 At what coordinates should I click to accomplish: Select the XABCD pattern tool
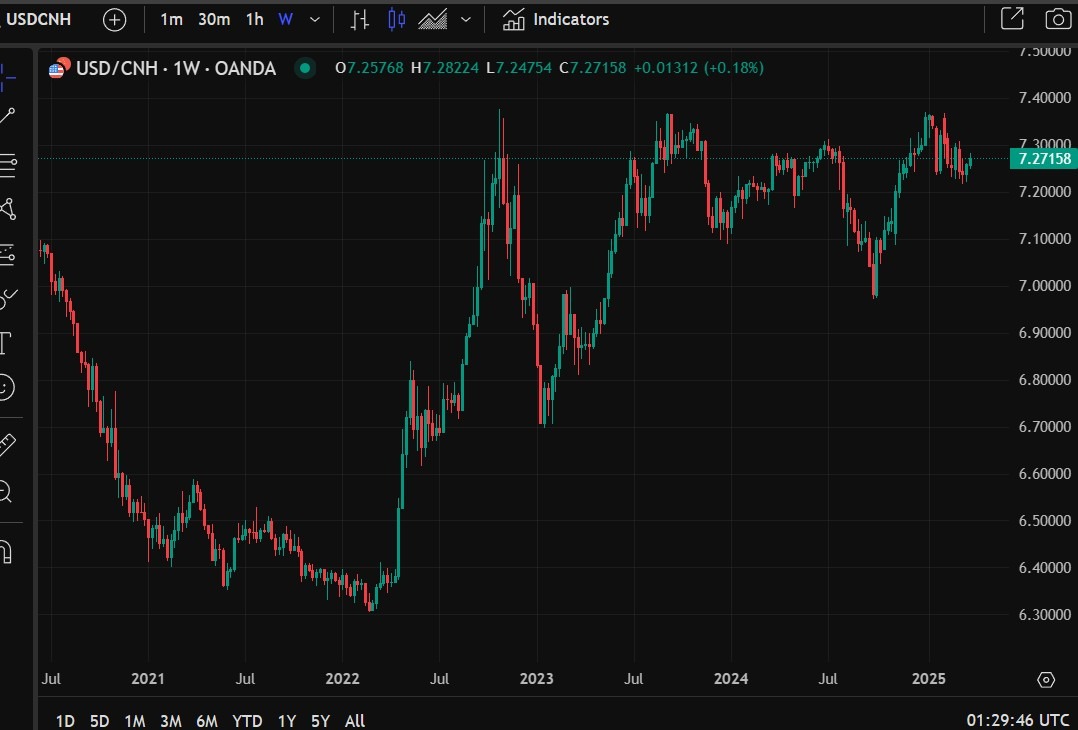pos(10,208)
